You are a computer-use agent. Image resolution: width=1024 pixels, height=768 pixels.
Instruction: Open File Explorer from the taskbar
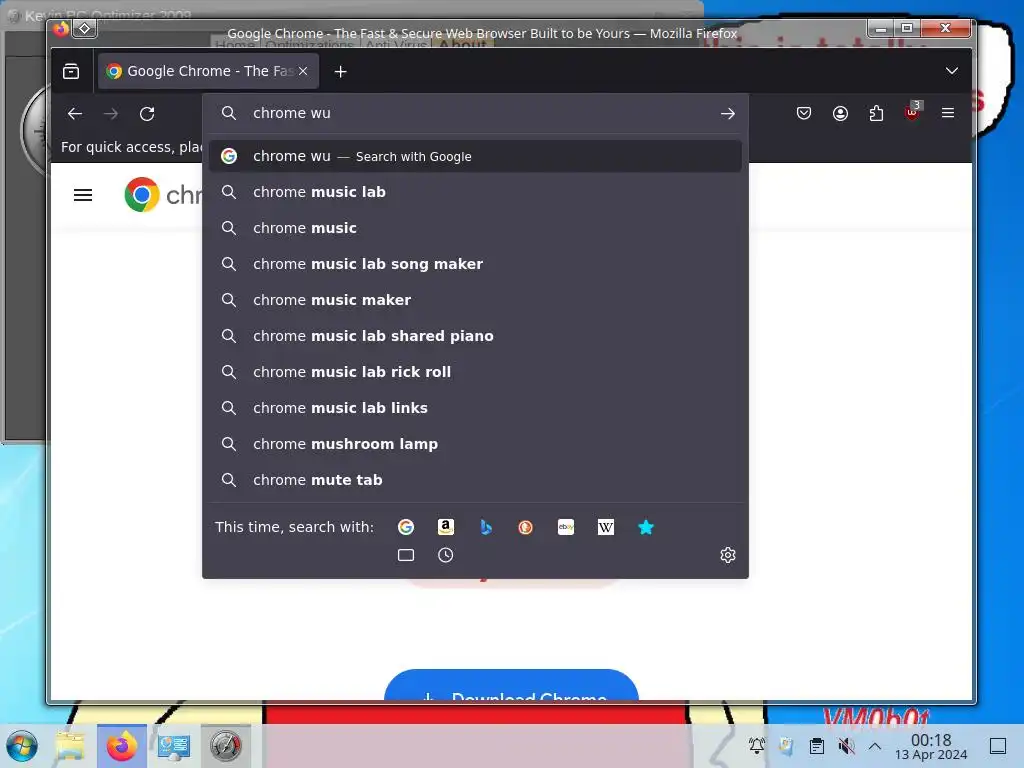coord(70,746)
